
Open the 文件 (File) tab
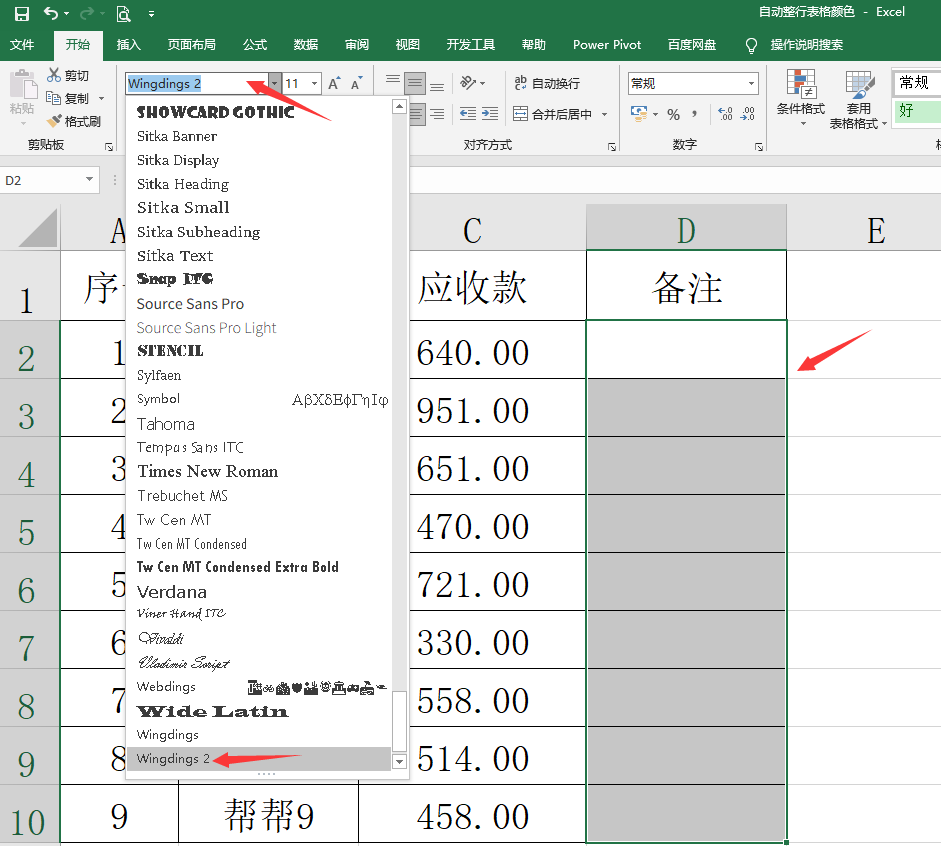tap(22, 45)
